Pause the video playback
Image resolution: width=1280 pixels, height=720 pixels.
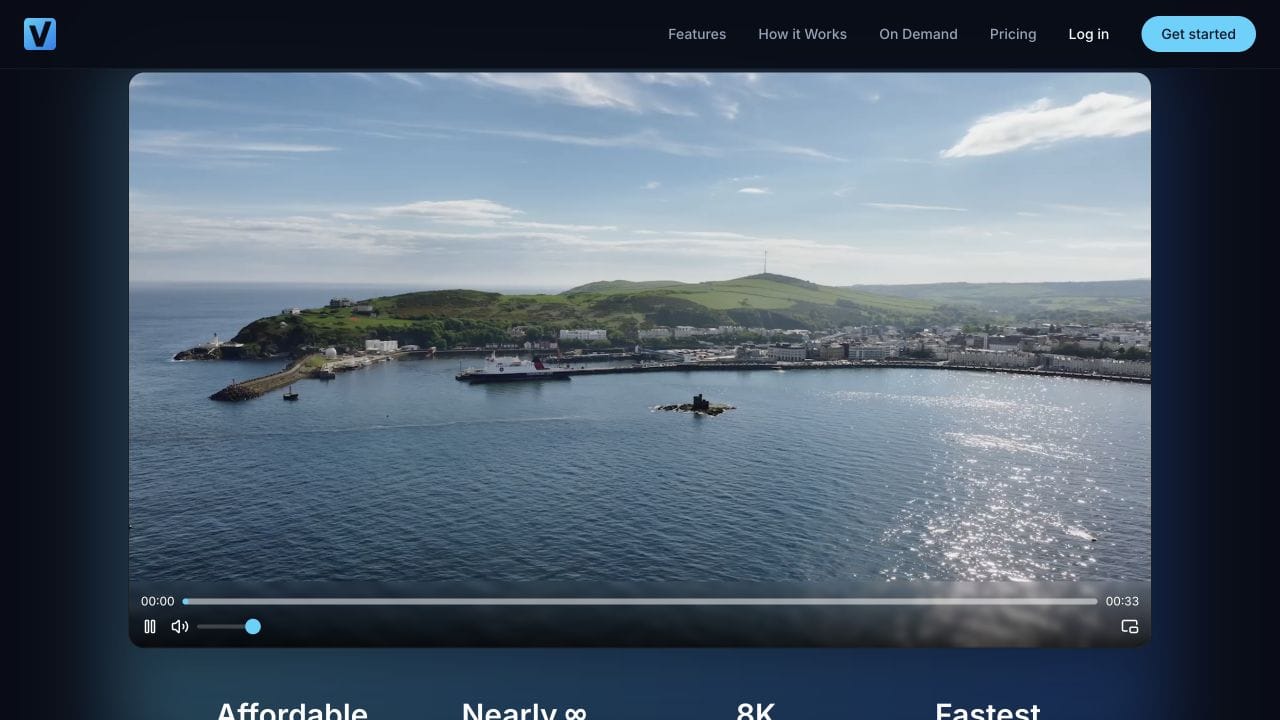coord(150,627)
